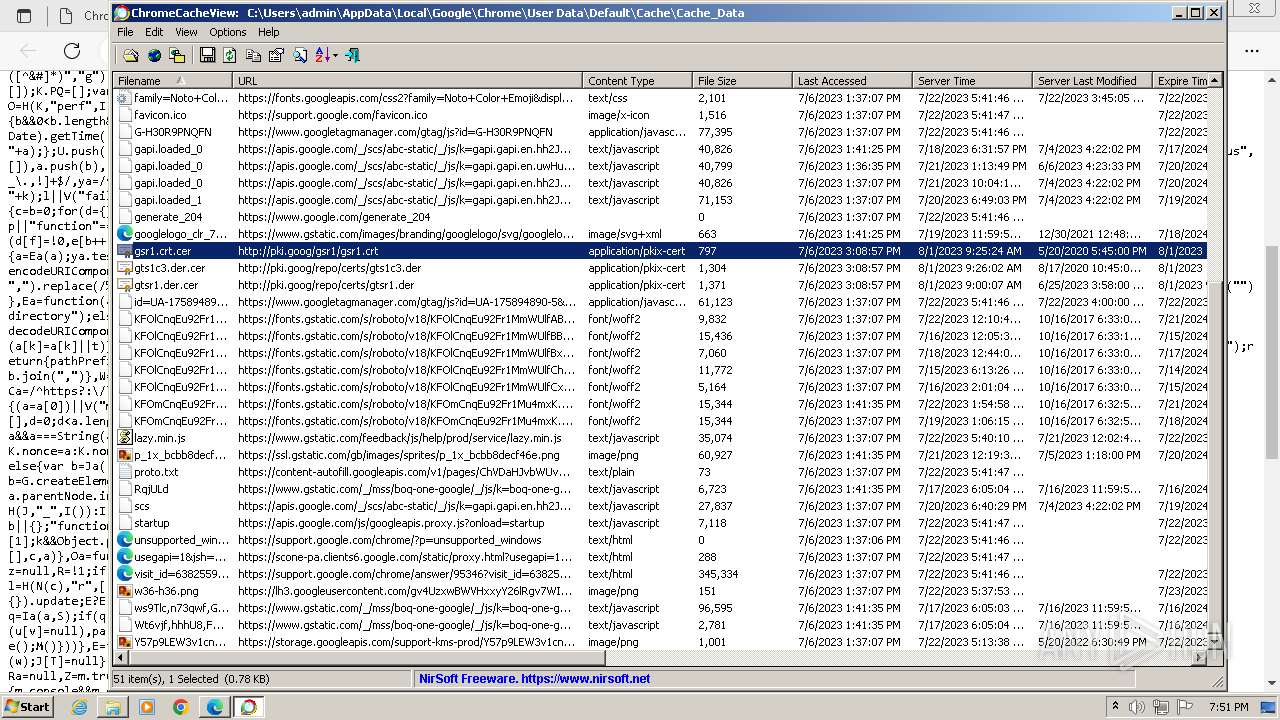This screenshot has height=720, width=1280.
Task: Open the View menu
Action: [186, 32]
